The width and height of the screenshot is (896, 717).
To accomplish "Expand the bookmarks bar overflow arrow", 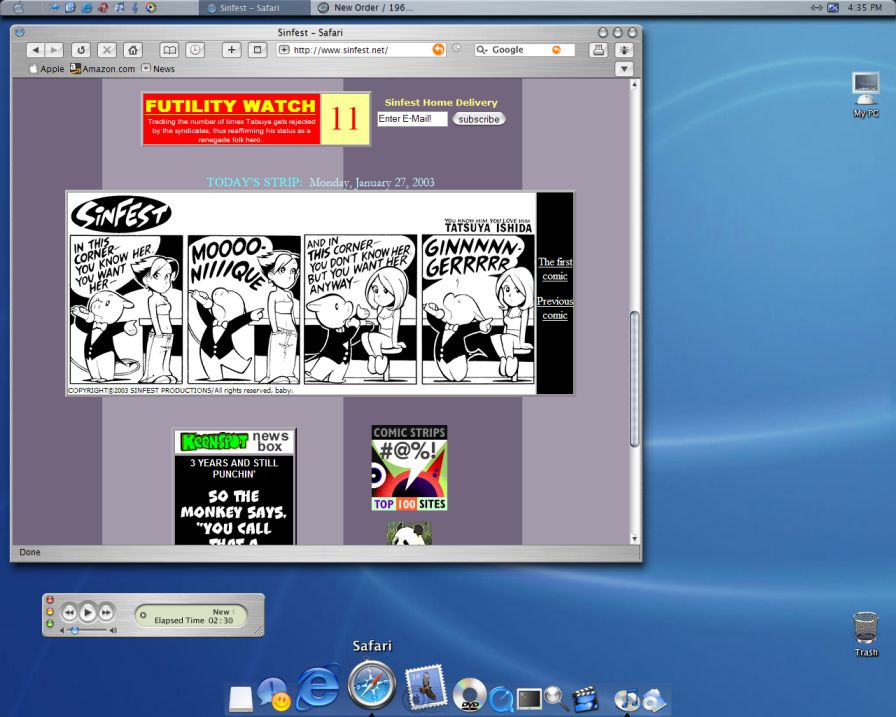I will 624,69.
